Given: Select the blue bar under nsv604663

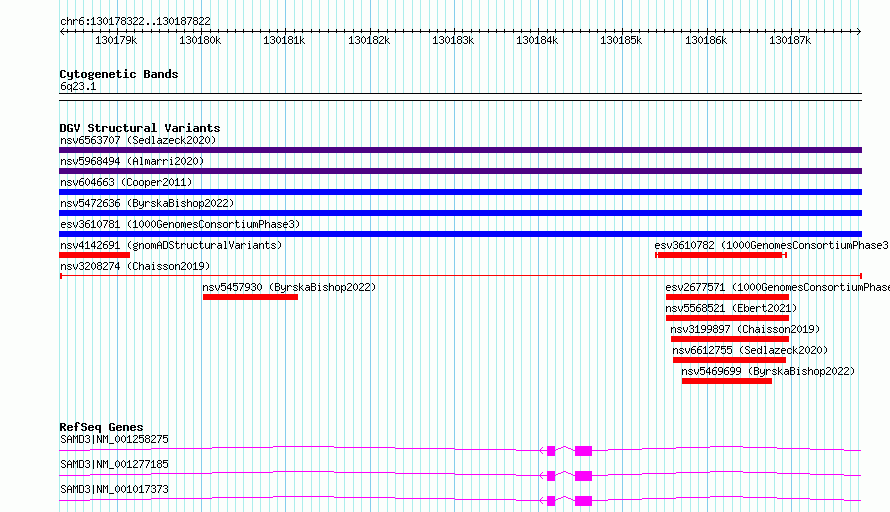Looking at the screenshot, I should point(460,192).
